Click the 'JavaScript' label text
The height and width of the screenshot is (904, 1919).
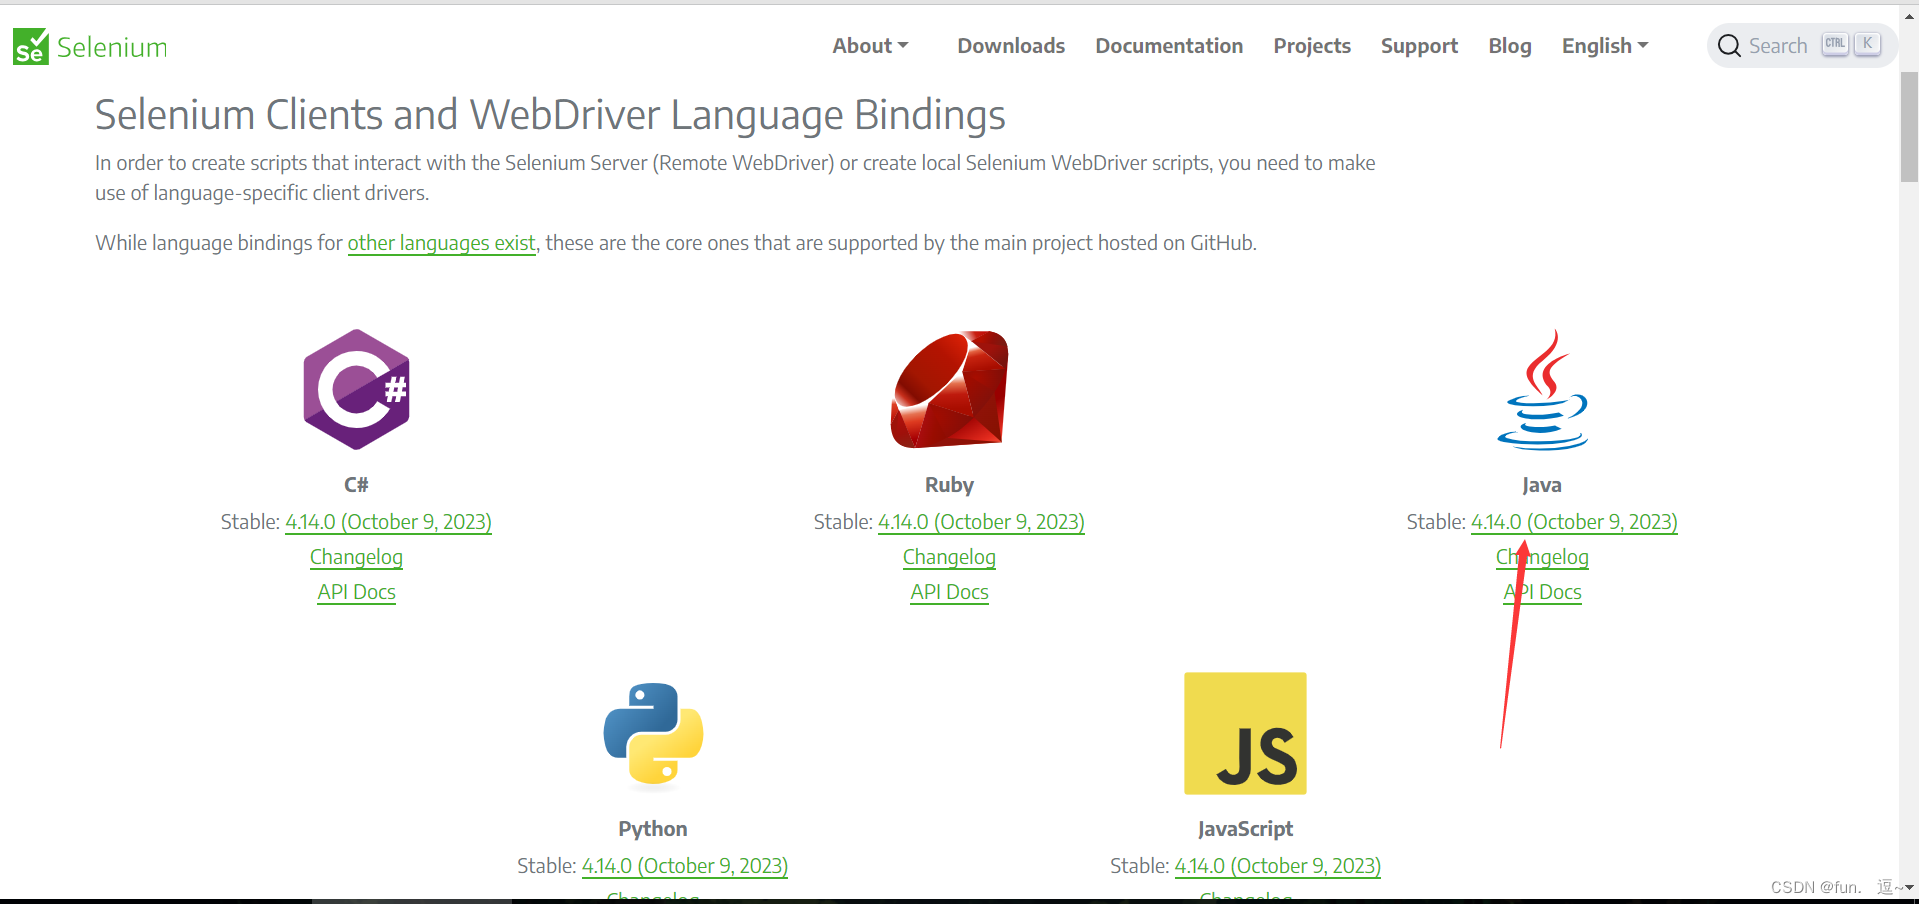coord(1245,829)
